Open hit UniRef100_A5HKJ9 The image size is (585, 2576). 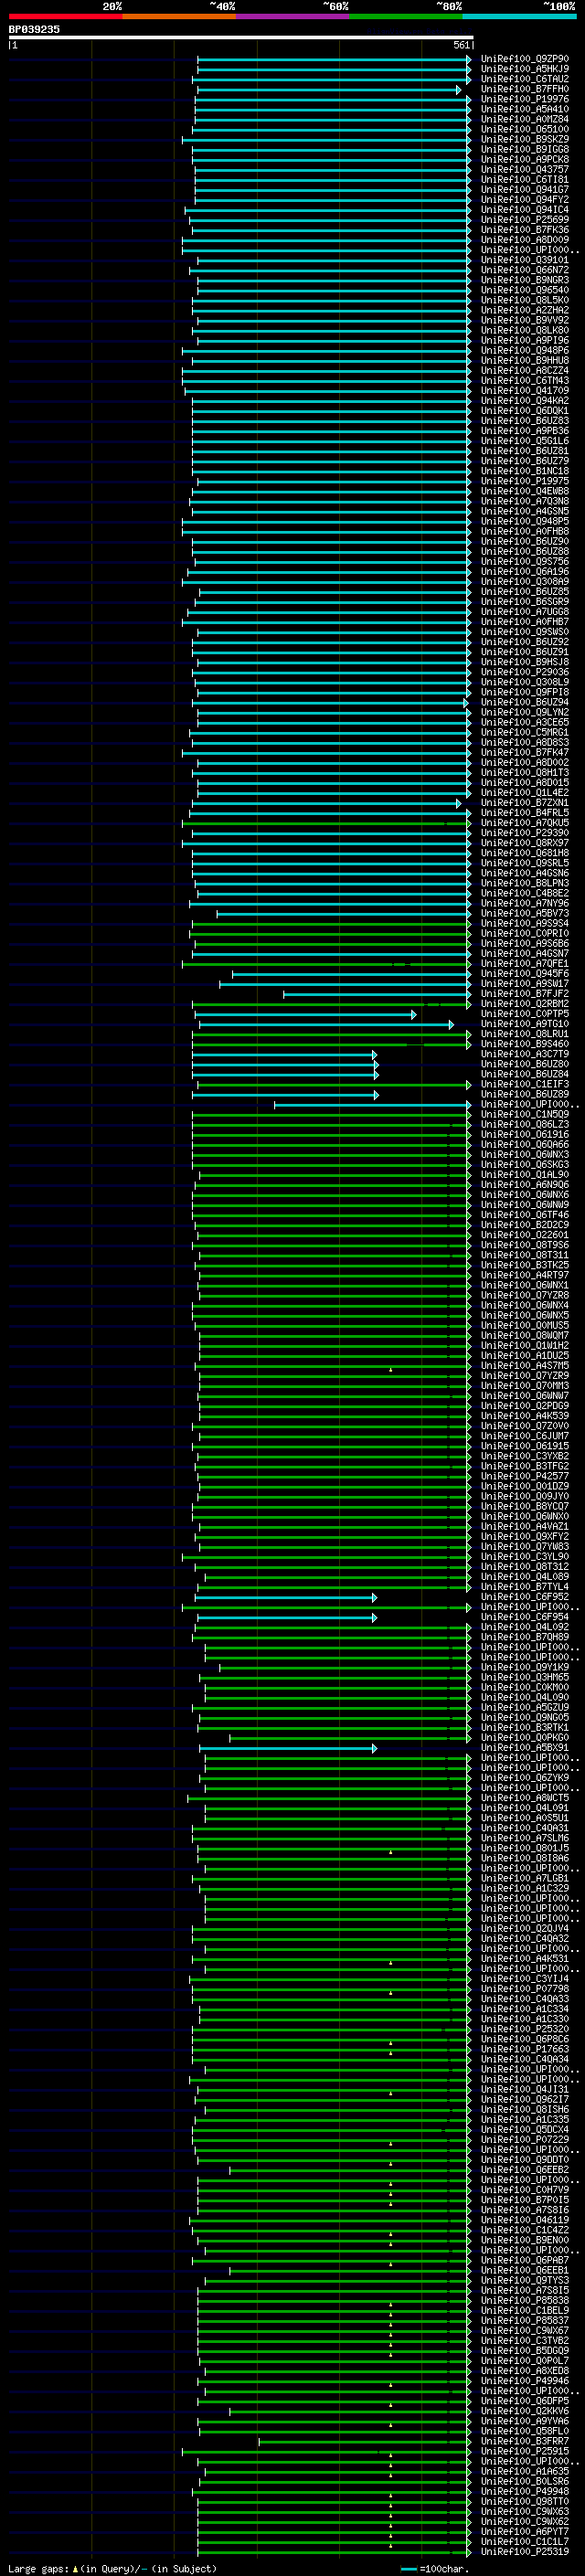click(x=525, y=69)
